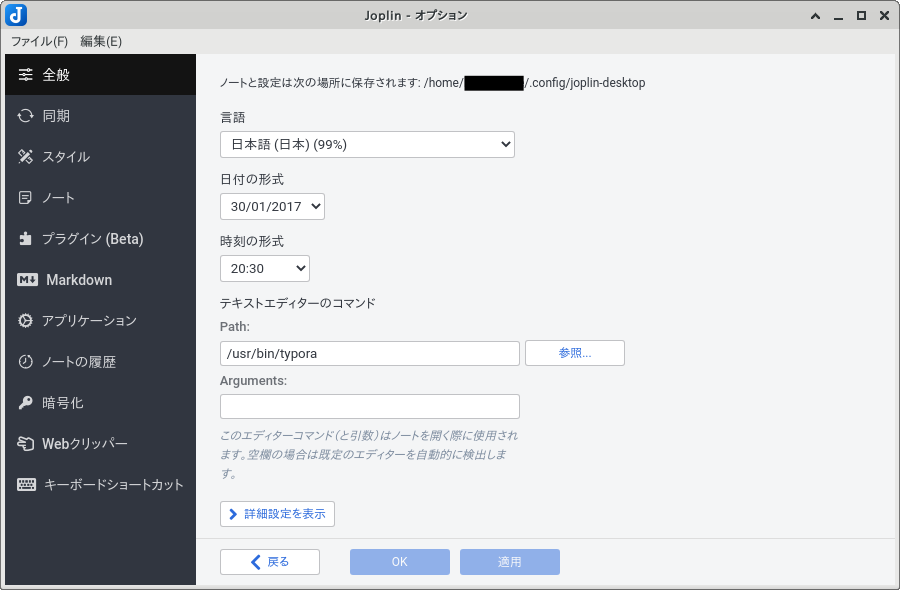Click the Arguments input field

pyautogui.click(x=370, y=406)
